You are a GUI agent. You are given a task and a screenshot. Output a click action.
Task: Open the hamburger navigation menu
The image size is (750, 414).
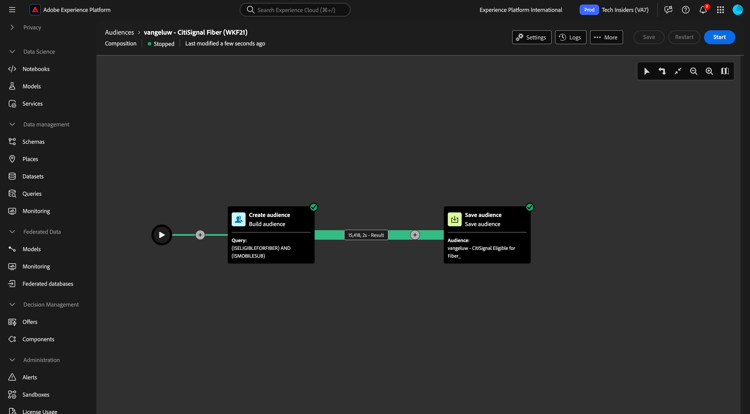click(12, 10)
